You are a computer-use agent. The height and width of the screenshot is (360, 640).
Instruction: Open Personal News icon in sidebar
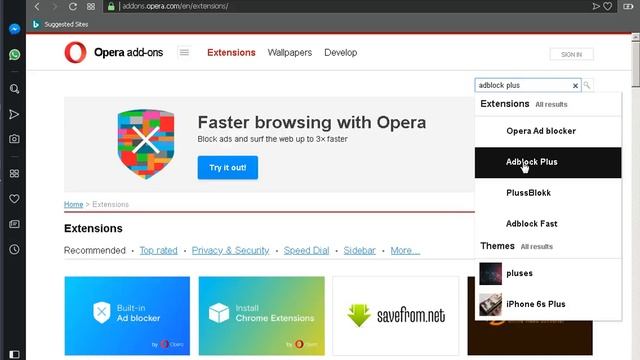(14, 224)
